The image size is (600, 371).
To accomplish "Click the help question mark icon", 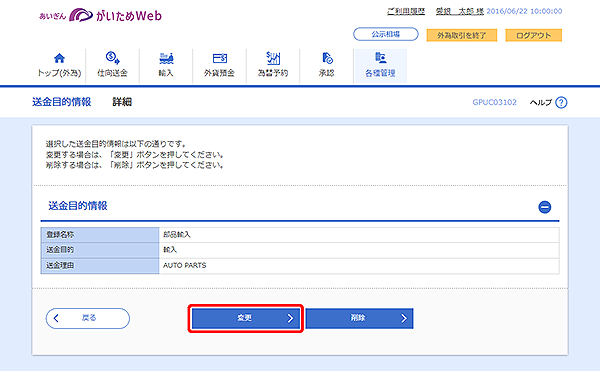I will (561, 103).
